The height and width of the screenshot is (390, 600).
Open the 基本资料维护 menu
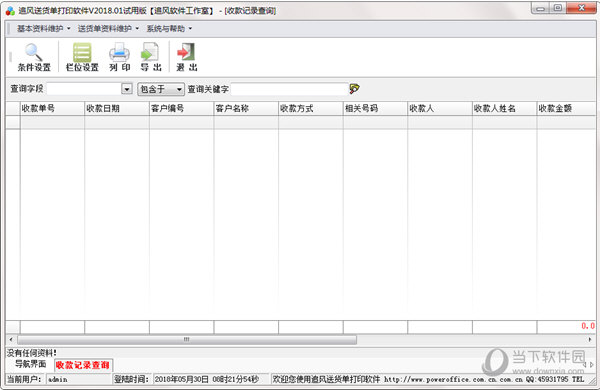[x=43, y=28]
